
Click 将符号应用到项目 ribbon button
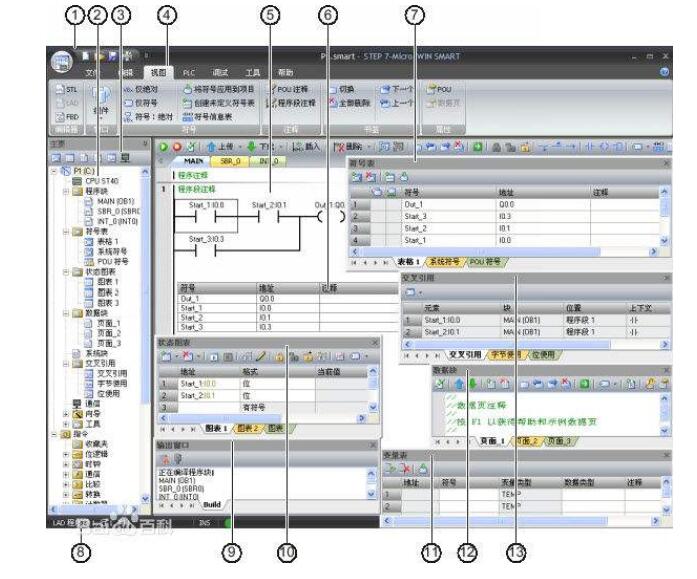pos(219,89)
